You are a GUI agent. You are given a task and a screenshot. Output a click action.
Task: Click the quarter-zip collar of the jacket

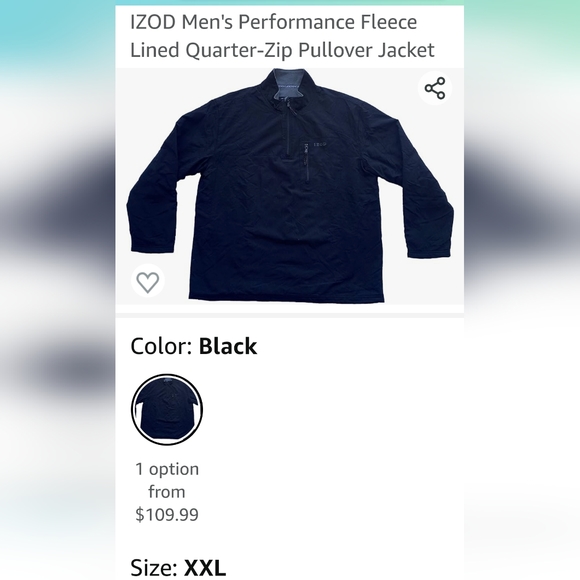point(289,89)
